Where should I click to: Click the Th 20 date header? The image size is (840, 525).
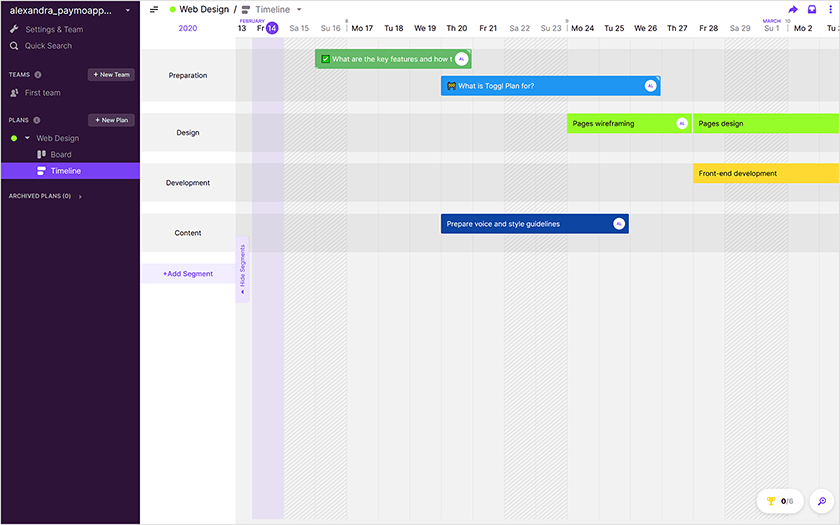click(x=456, y=28)
